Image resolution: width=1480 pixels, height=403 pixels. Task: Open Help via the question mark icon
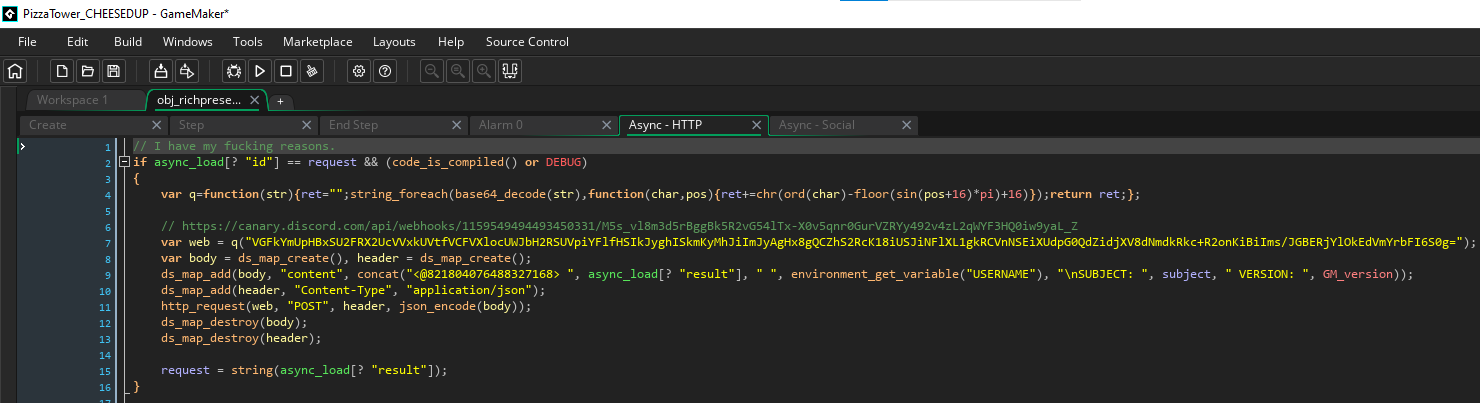(384, 71)
